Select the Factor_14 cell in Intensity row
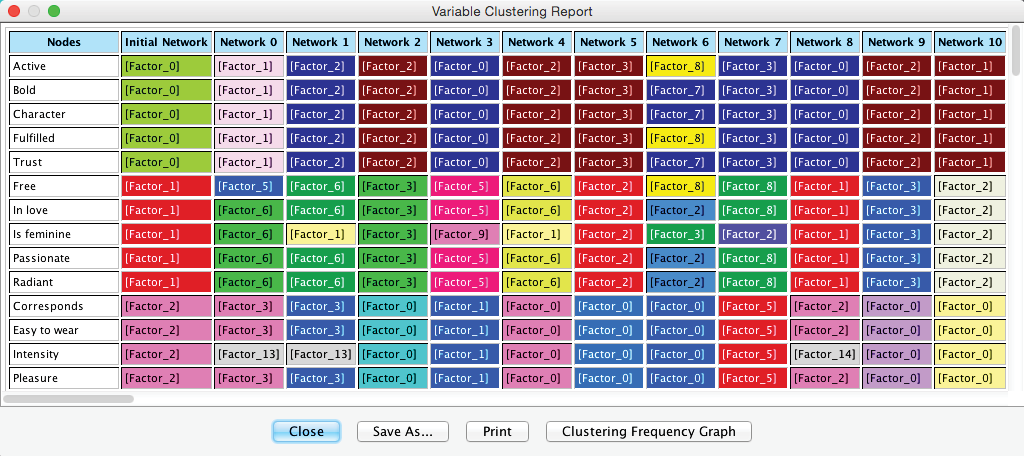The image size is (1024, 456). (825, 354)
